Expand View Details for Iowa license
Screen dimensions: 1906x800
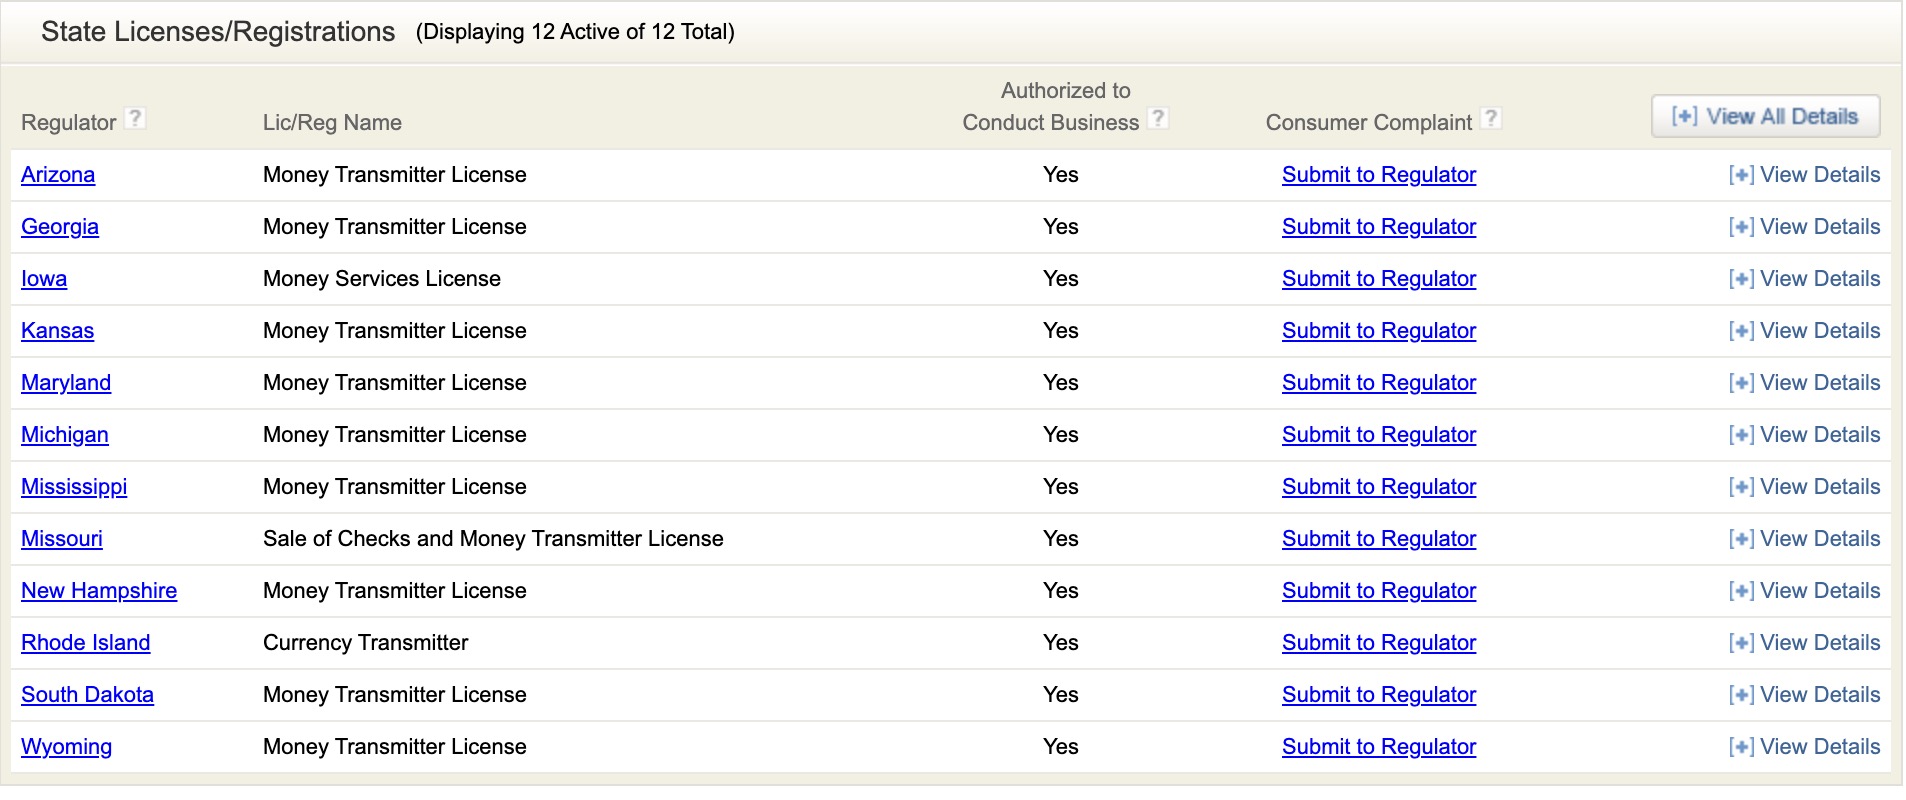click(1804, 279)
